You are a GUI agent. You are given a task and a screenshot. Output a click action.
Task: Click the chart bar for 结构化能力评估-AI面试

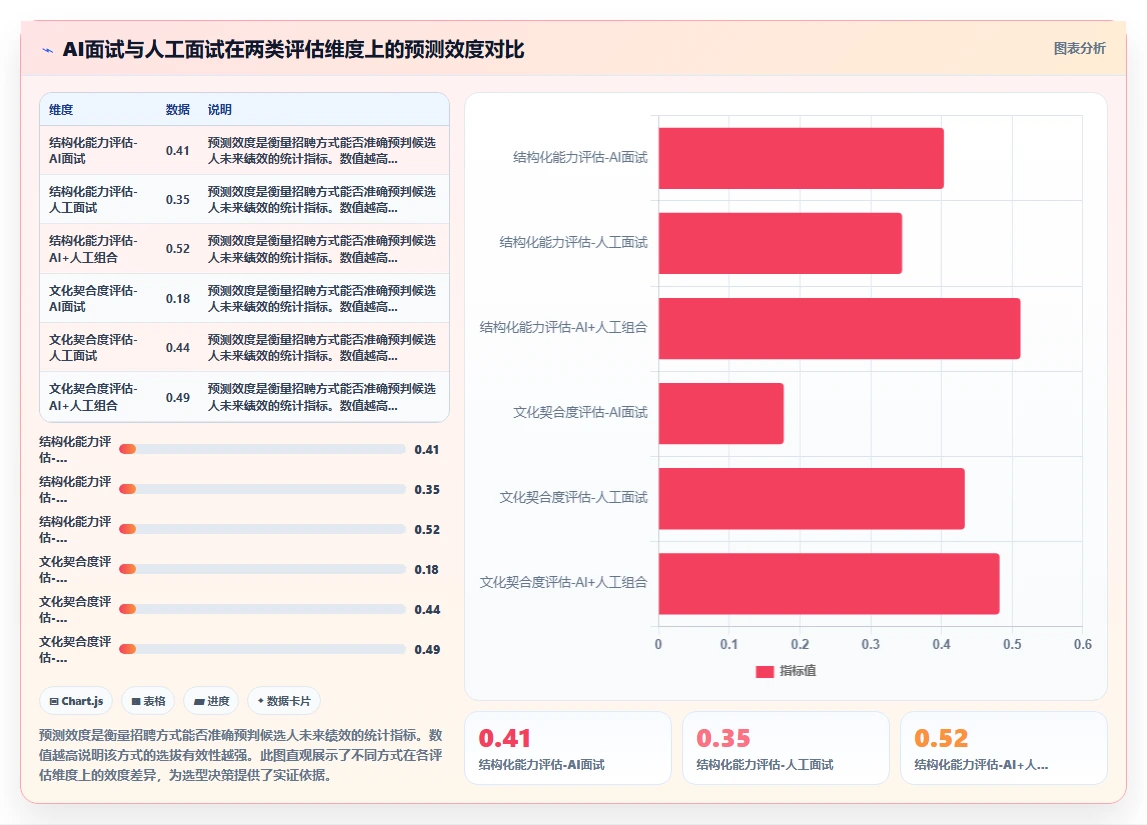pyautogui.click(x=801, y=158)
